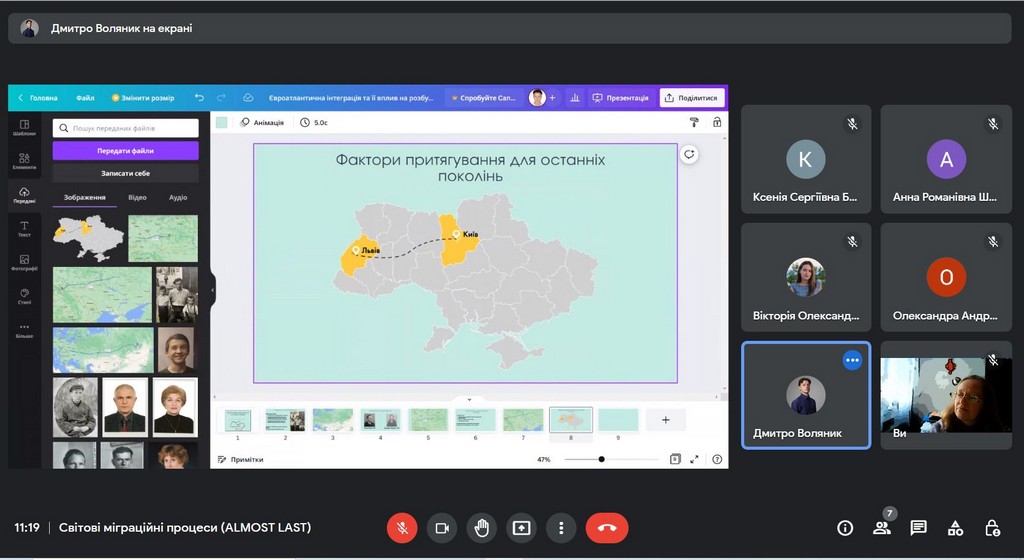The height and width of the screenshot is (560, 1024).
Task: Open options on Дмитро Воляник tile
Action: (x=852, y=360)
